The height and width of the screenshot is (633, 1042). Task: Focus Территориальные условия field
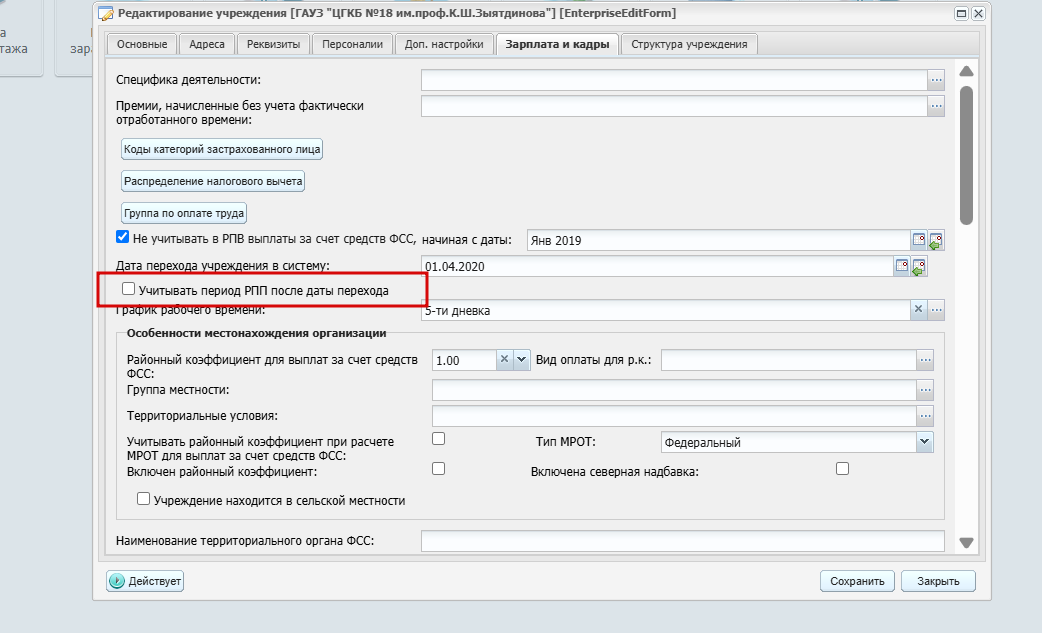[x=675, y=416]
